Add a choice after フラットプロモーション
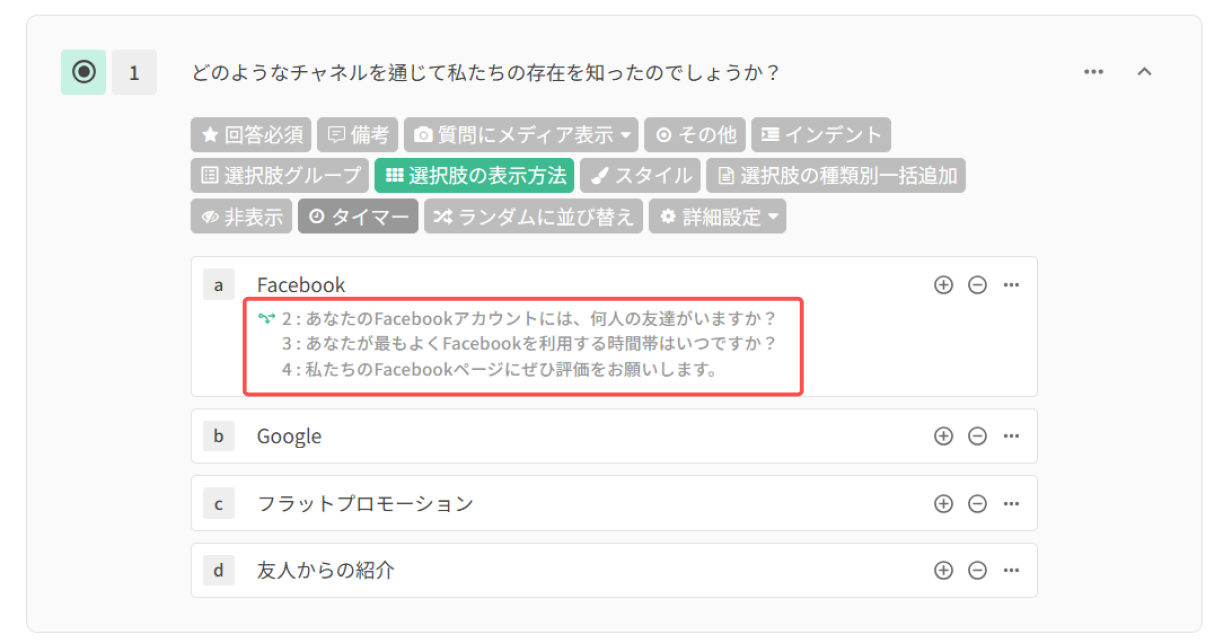The image size is (1232, 643). click(x=943, y=504)
